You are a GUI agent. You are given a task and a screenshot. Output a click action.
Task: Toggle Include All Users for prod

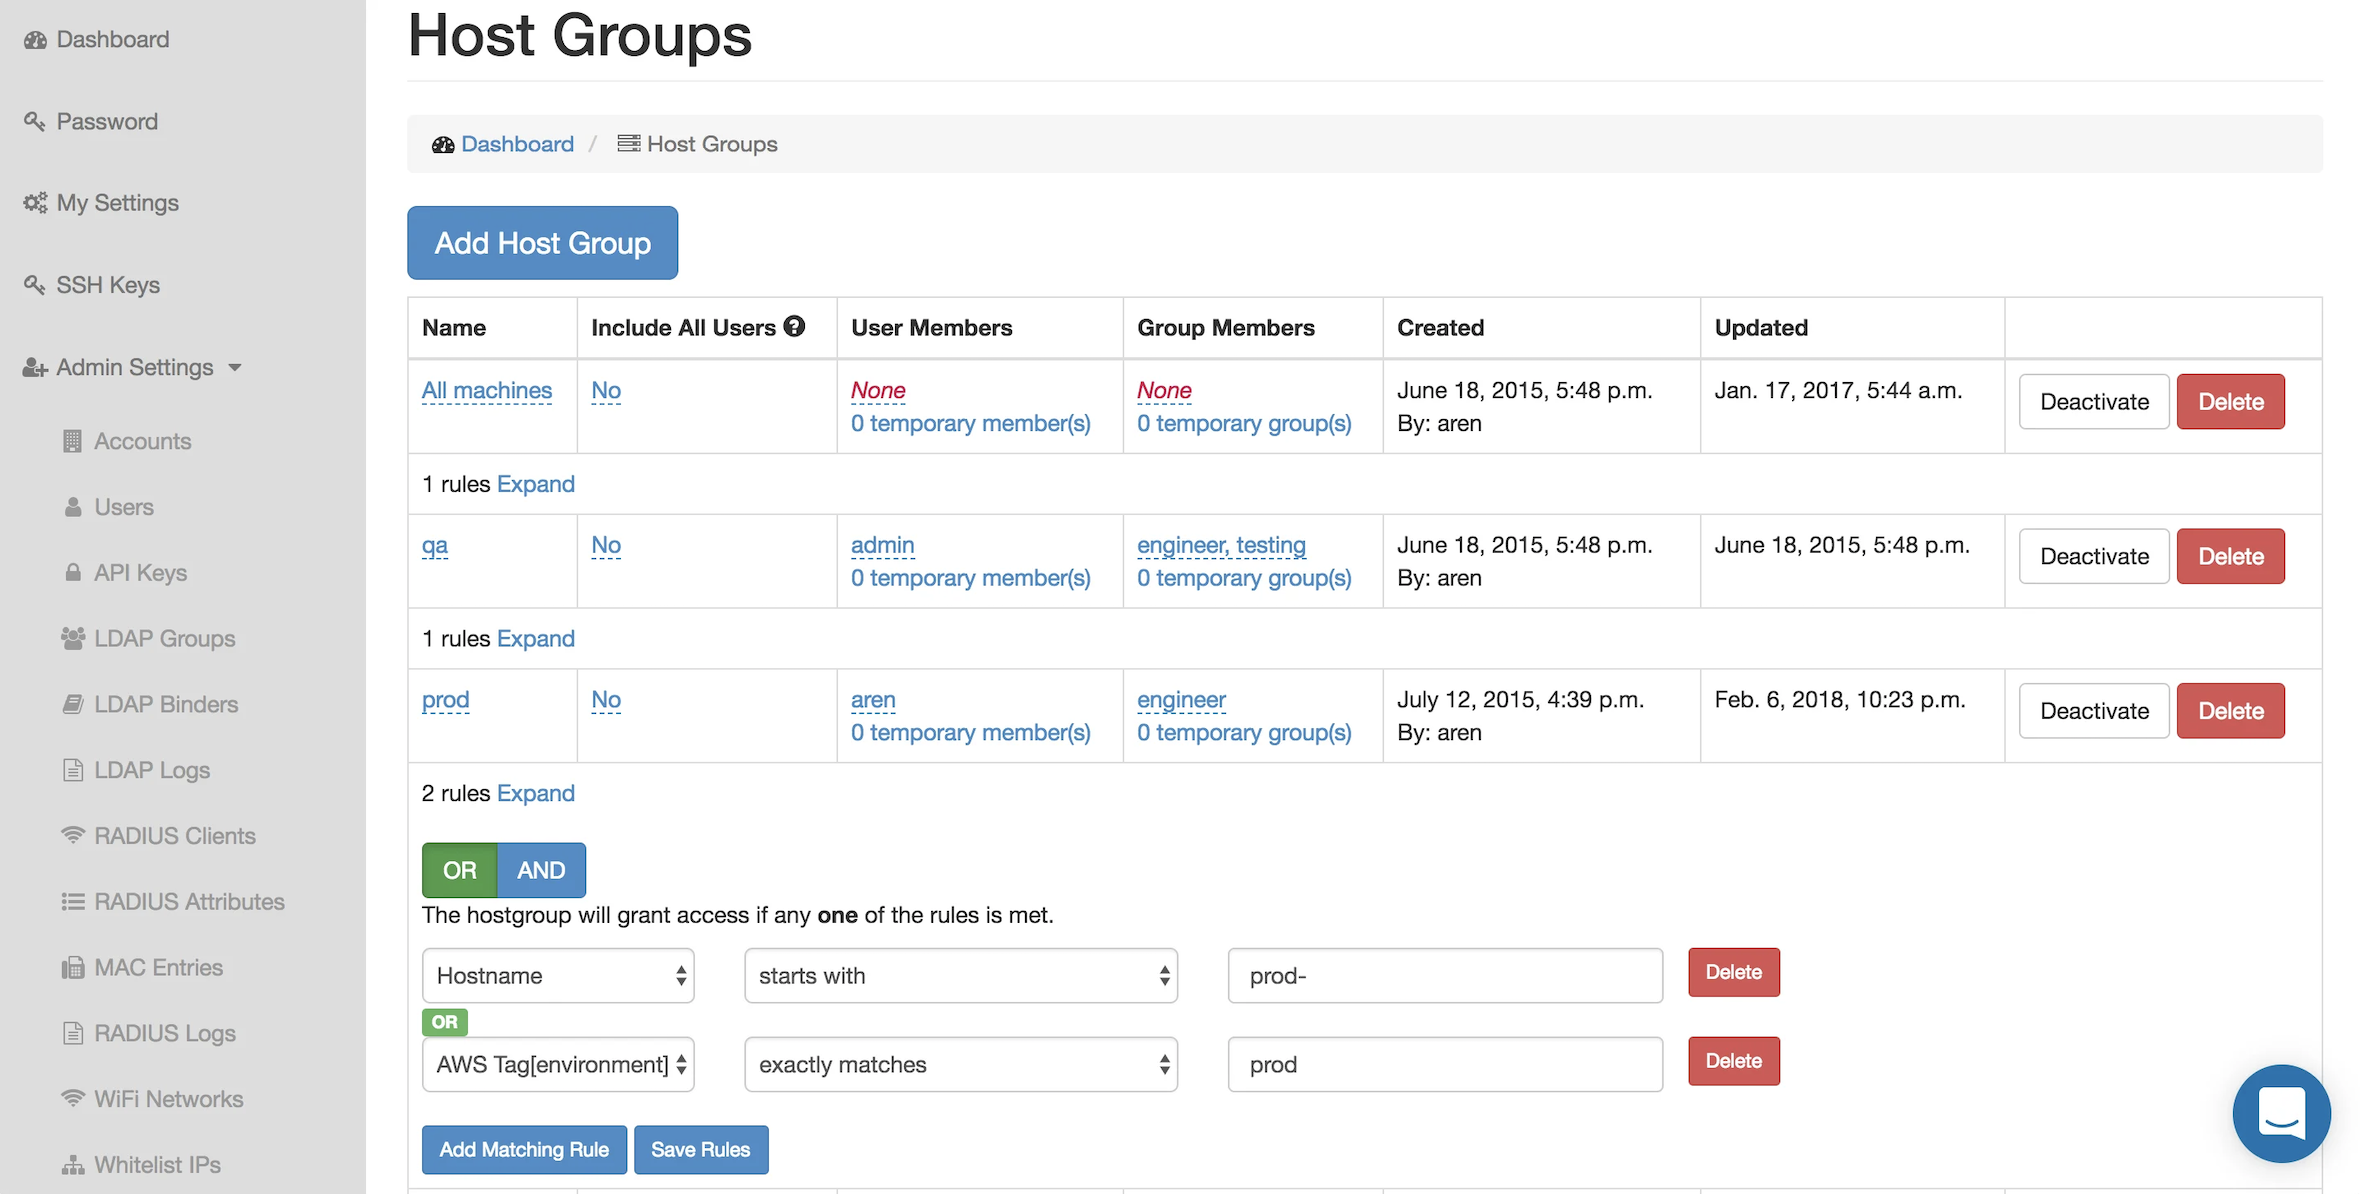click(x=606, y=700)
